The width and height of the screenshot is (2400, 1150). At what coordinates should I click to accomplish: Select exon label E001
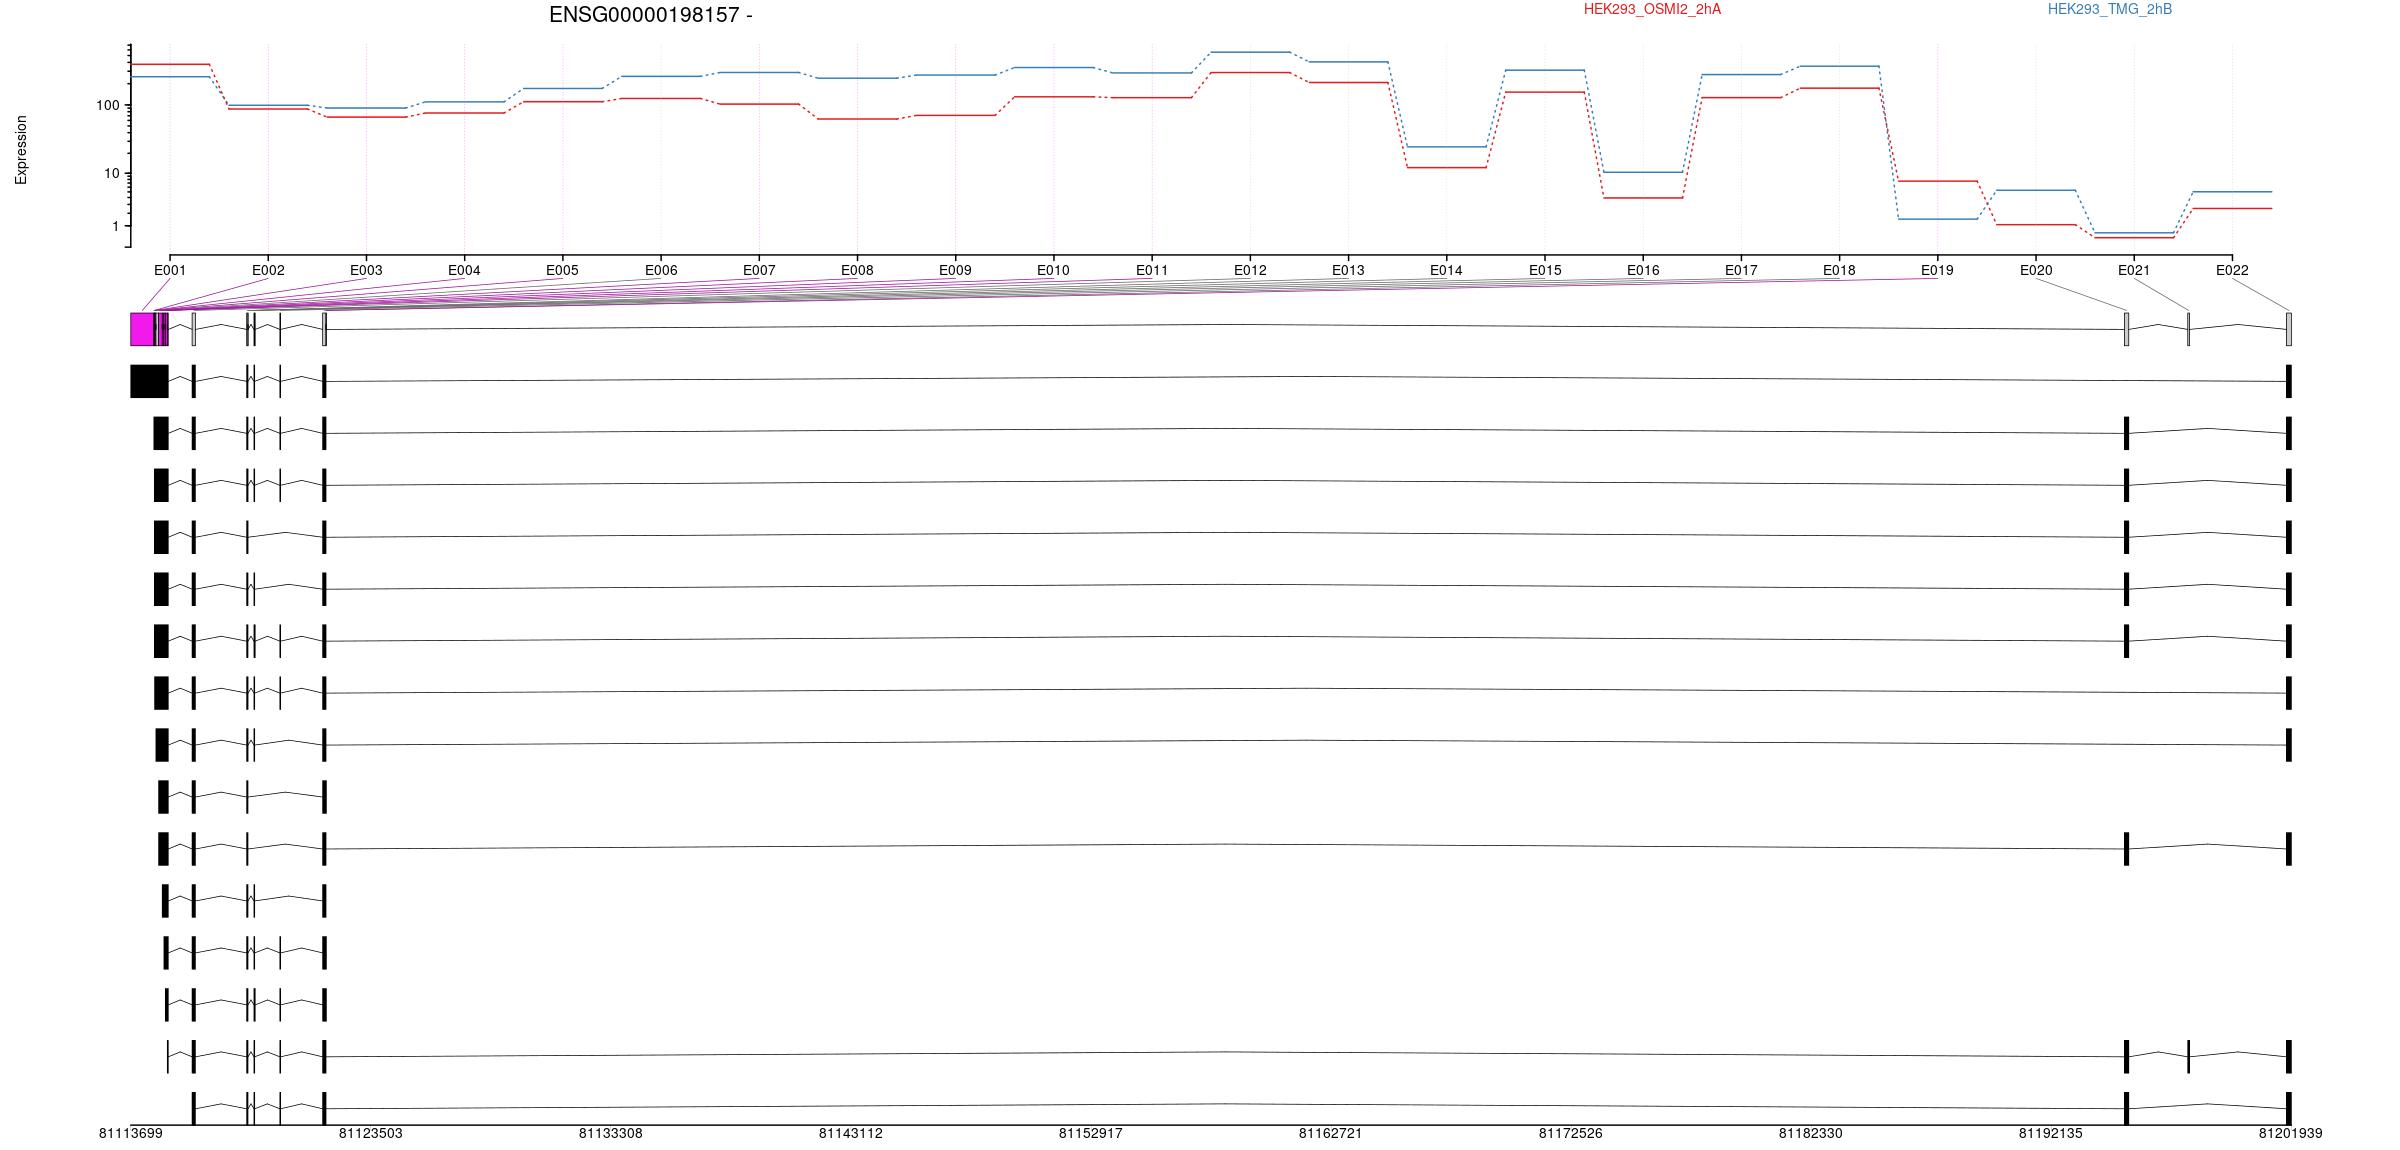[170, 270]
